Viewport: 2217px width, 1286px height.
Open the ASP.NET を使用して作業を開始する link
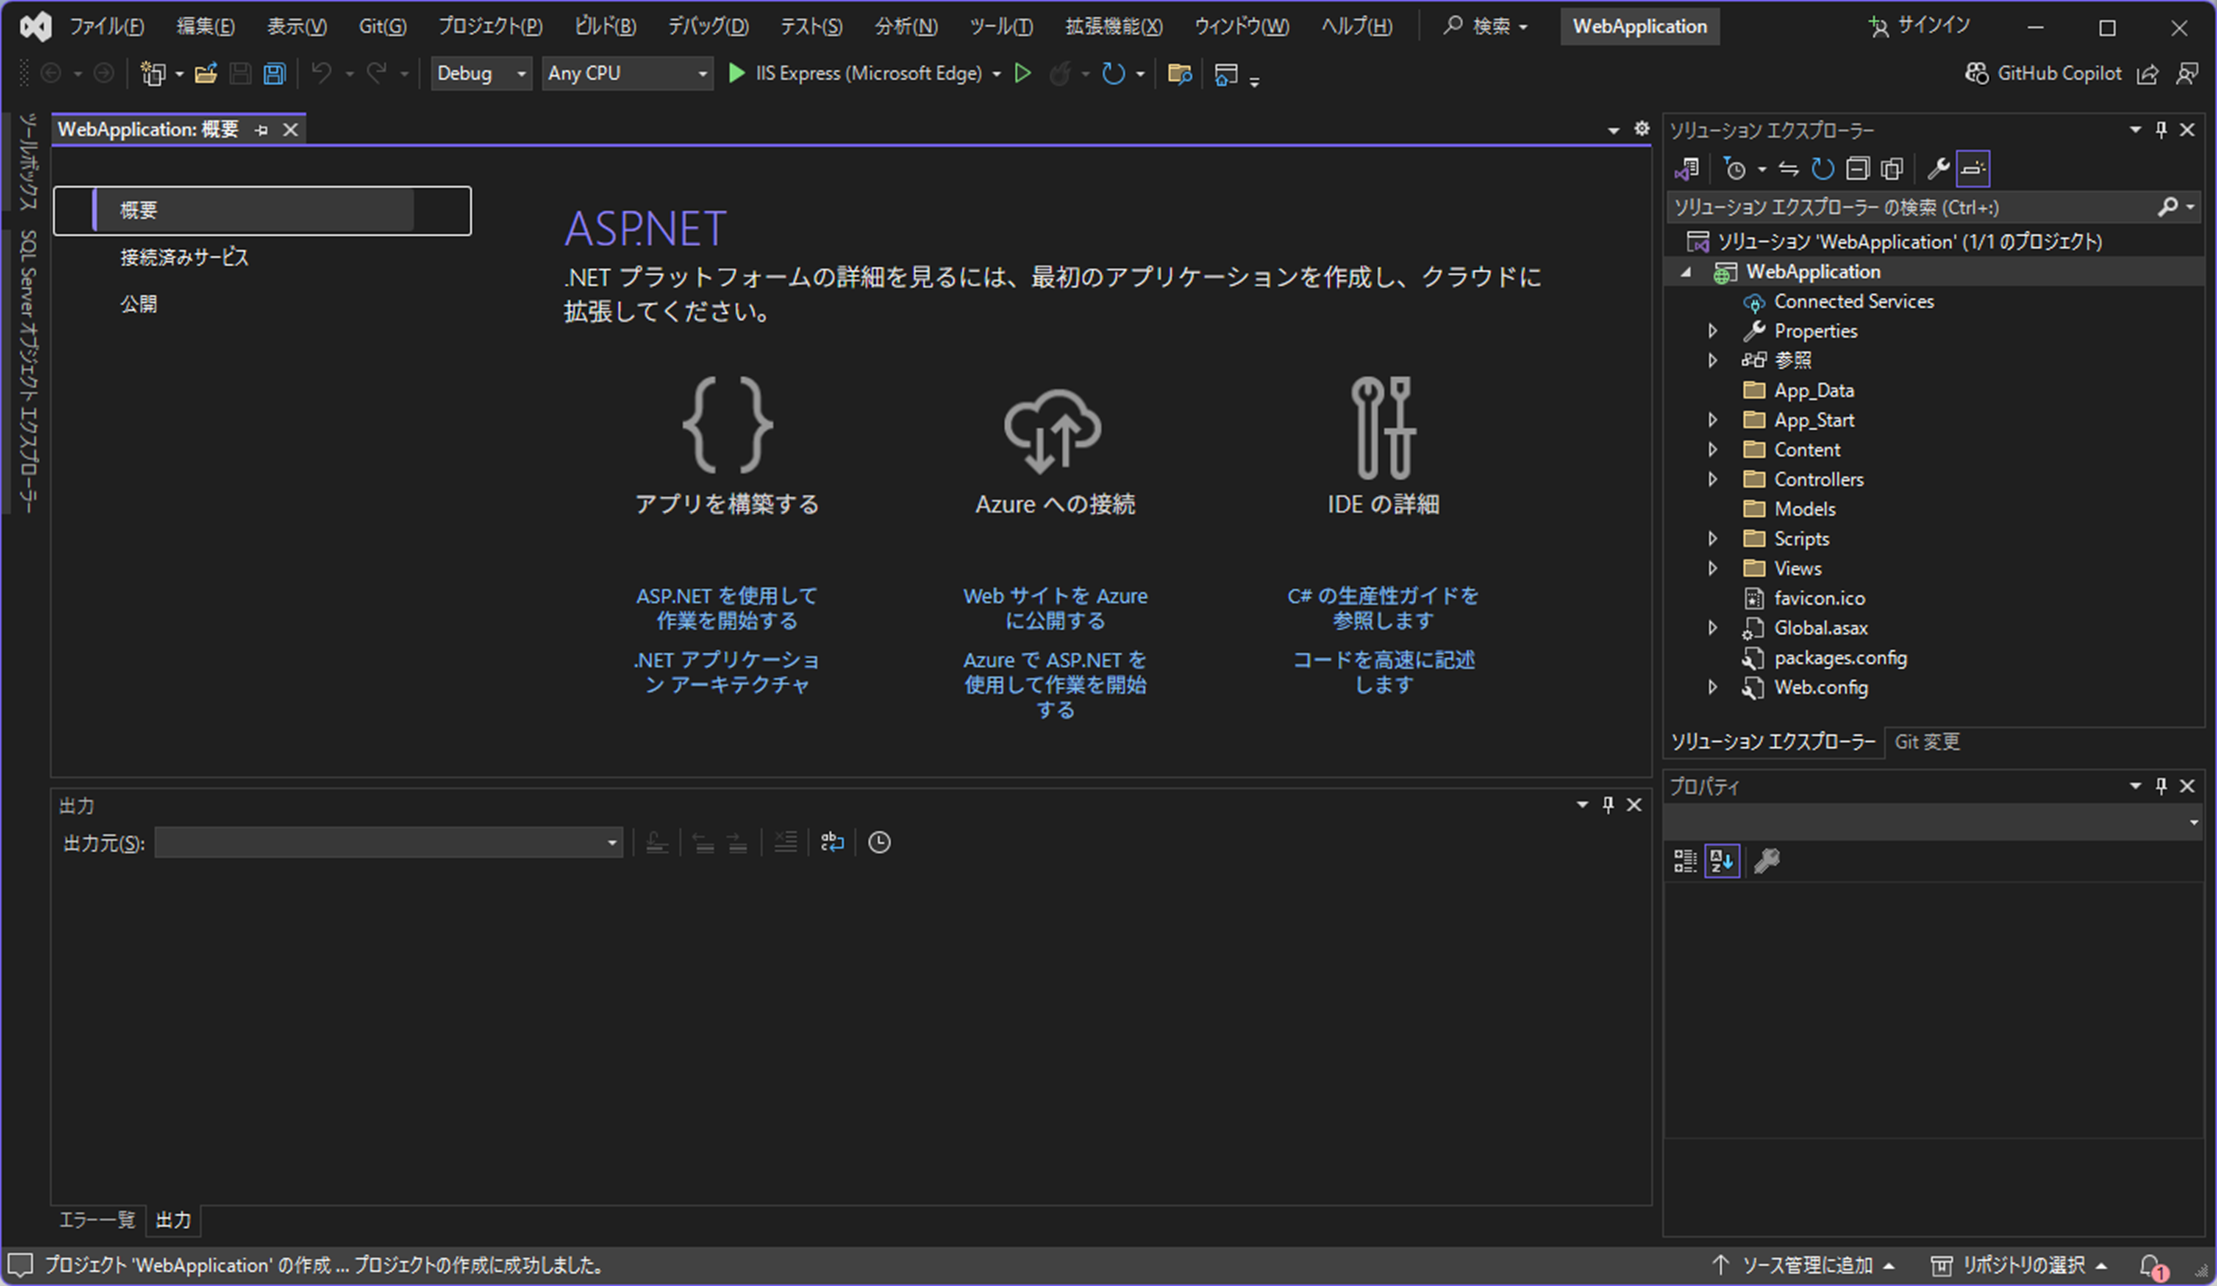(727, 607)
